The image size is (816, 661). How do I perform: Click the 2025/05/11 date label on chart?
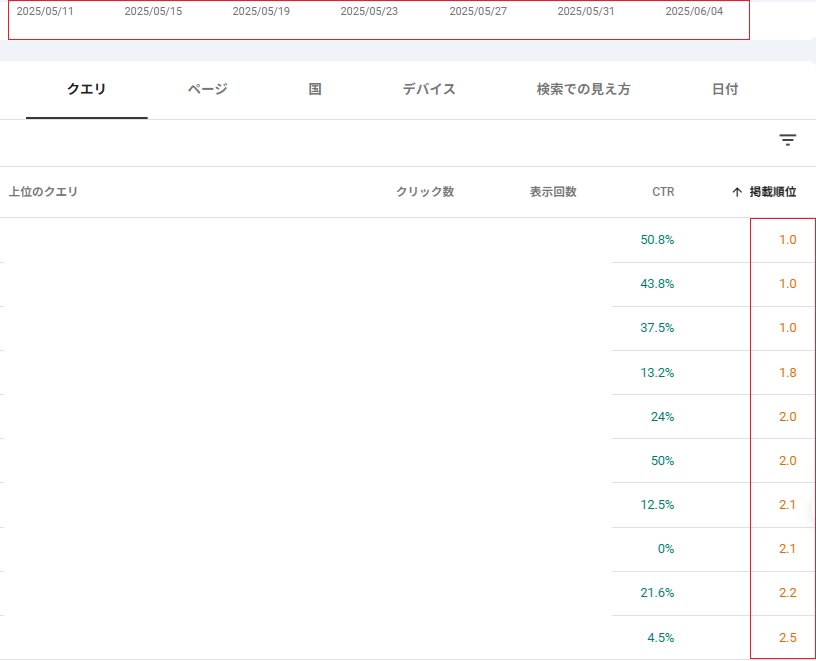pyautogui.click(x=45, y=11)
